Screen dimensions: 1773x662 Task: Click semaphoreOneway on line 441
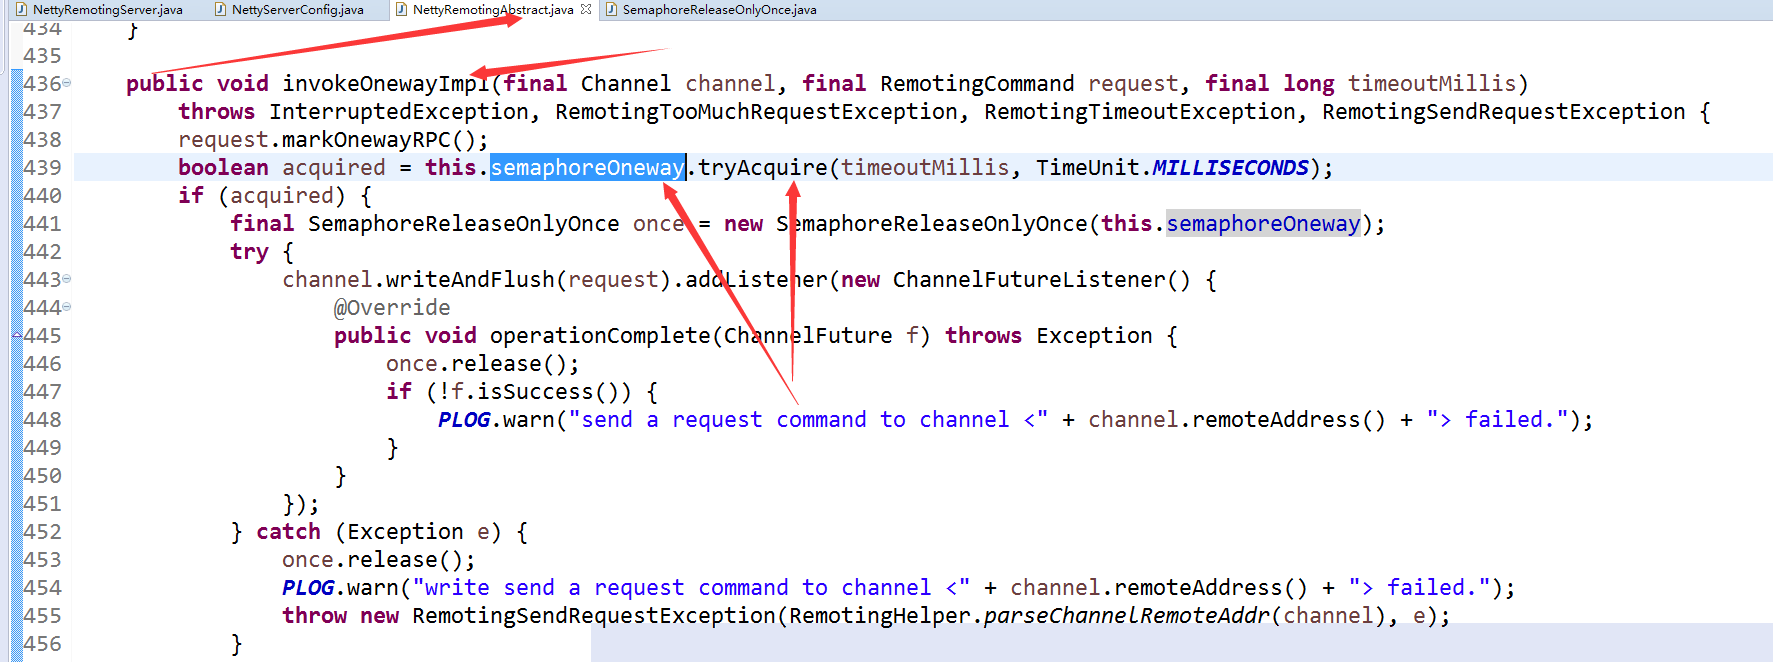pyautogui.click(x=1263, y=223)
